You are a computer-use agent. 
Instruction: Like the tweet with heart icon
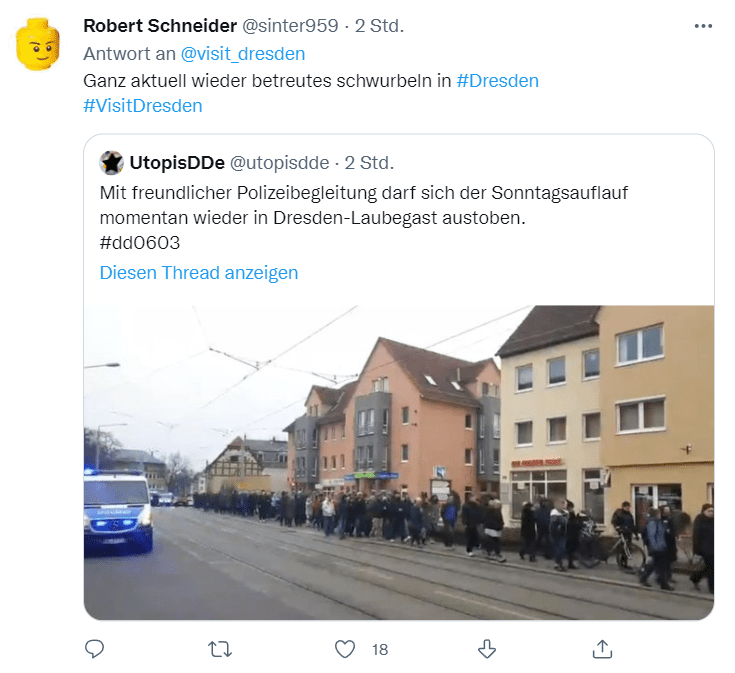coord(345,649)
